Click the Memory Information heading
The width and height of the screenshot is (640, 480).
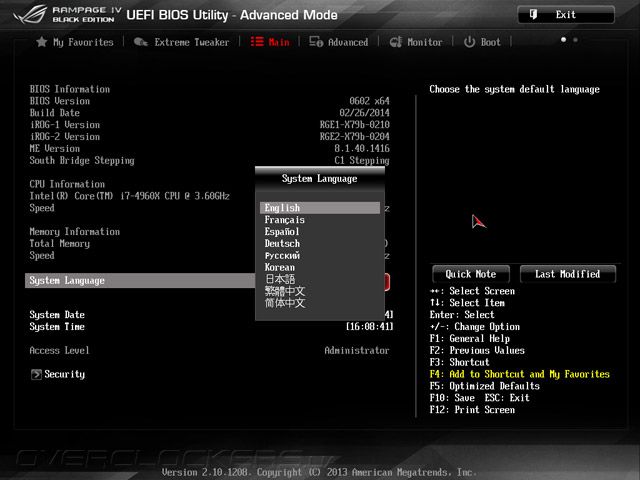tap(75, 231)
